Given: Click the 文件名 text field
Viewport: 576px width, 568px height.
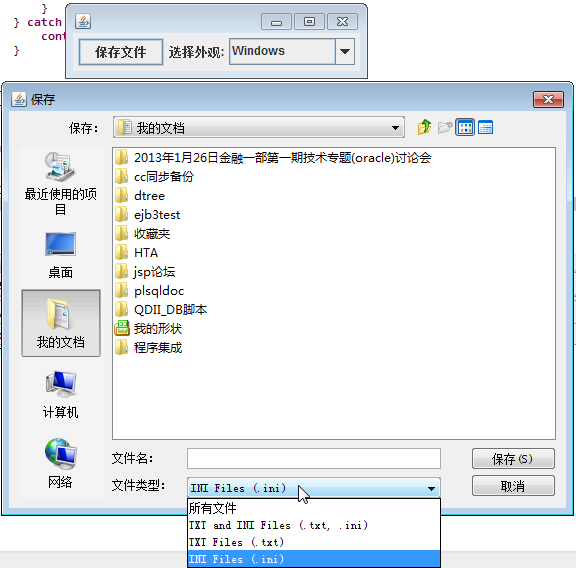Looking at the screenshot, I should [314, 459].
